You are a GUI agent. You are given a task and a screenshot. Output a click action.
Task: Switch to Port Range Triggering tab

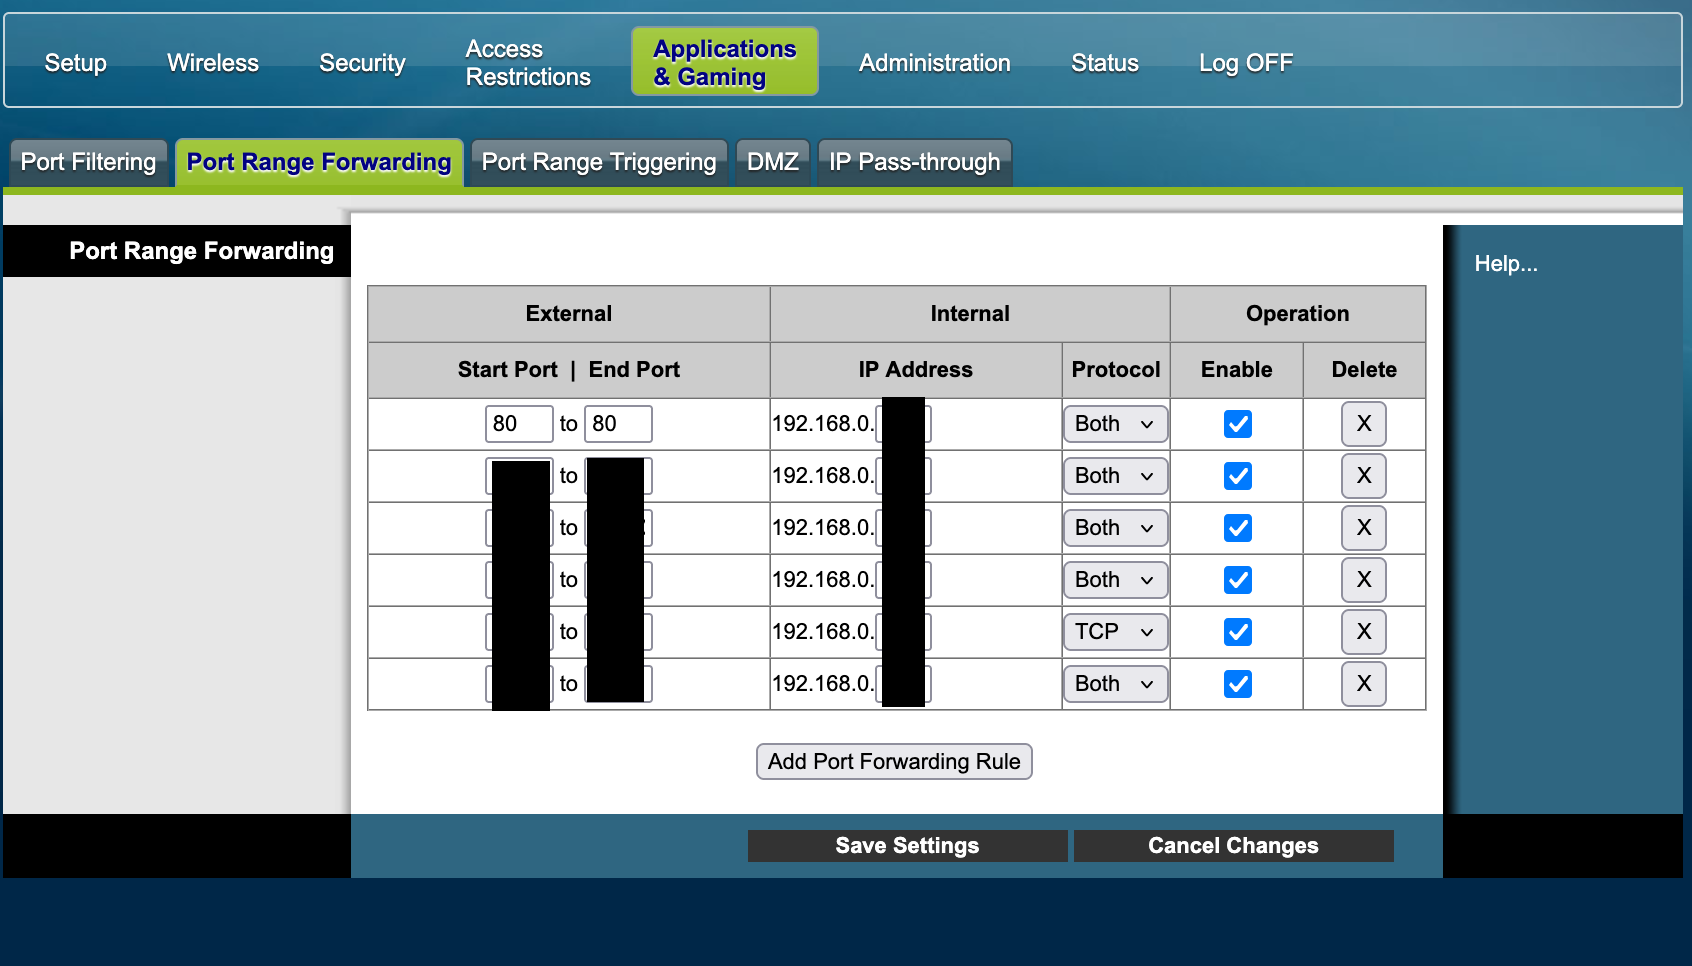[x=598, y=162]
